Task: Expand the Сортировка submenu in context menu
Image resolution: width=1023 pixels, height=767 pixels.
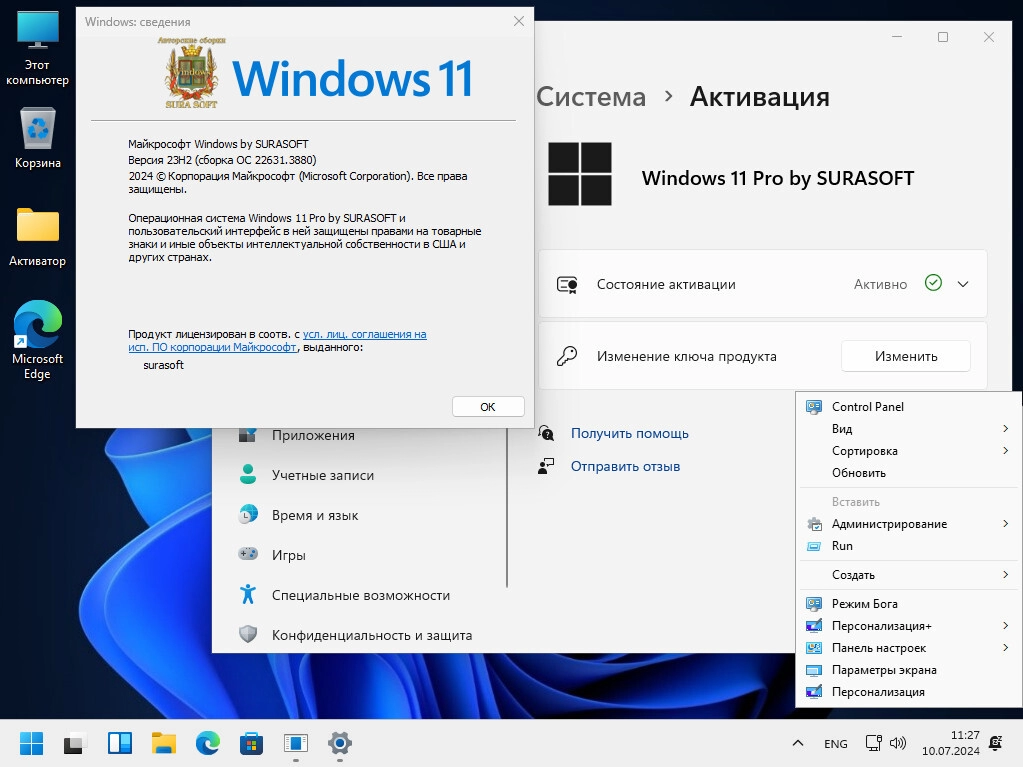Action: click(864, 451)
